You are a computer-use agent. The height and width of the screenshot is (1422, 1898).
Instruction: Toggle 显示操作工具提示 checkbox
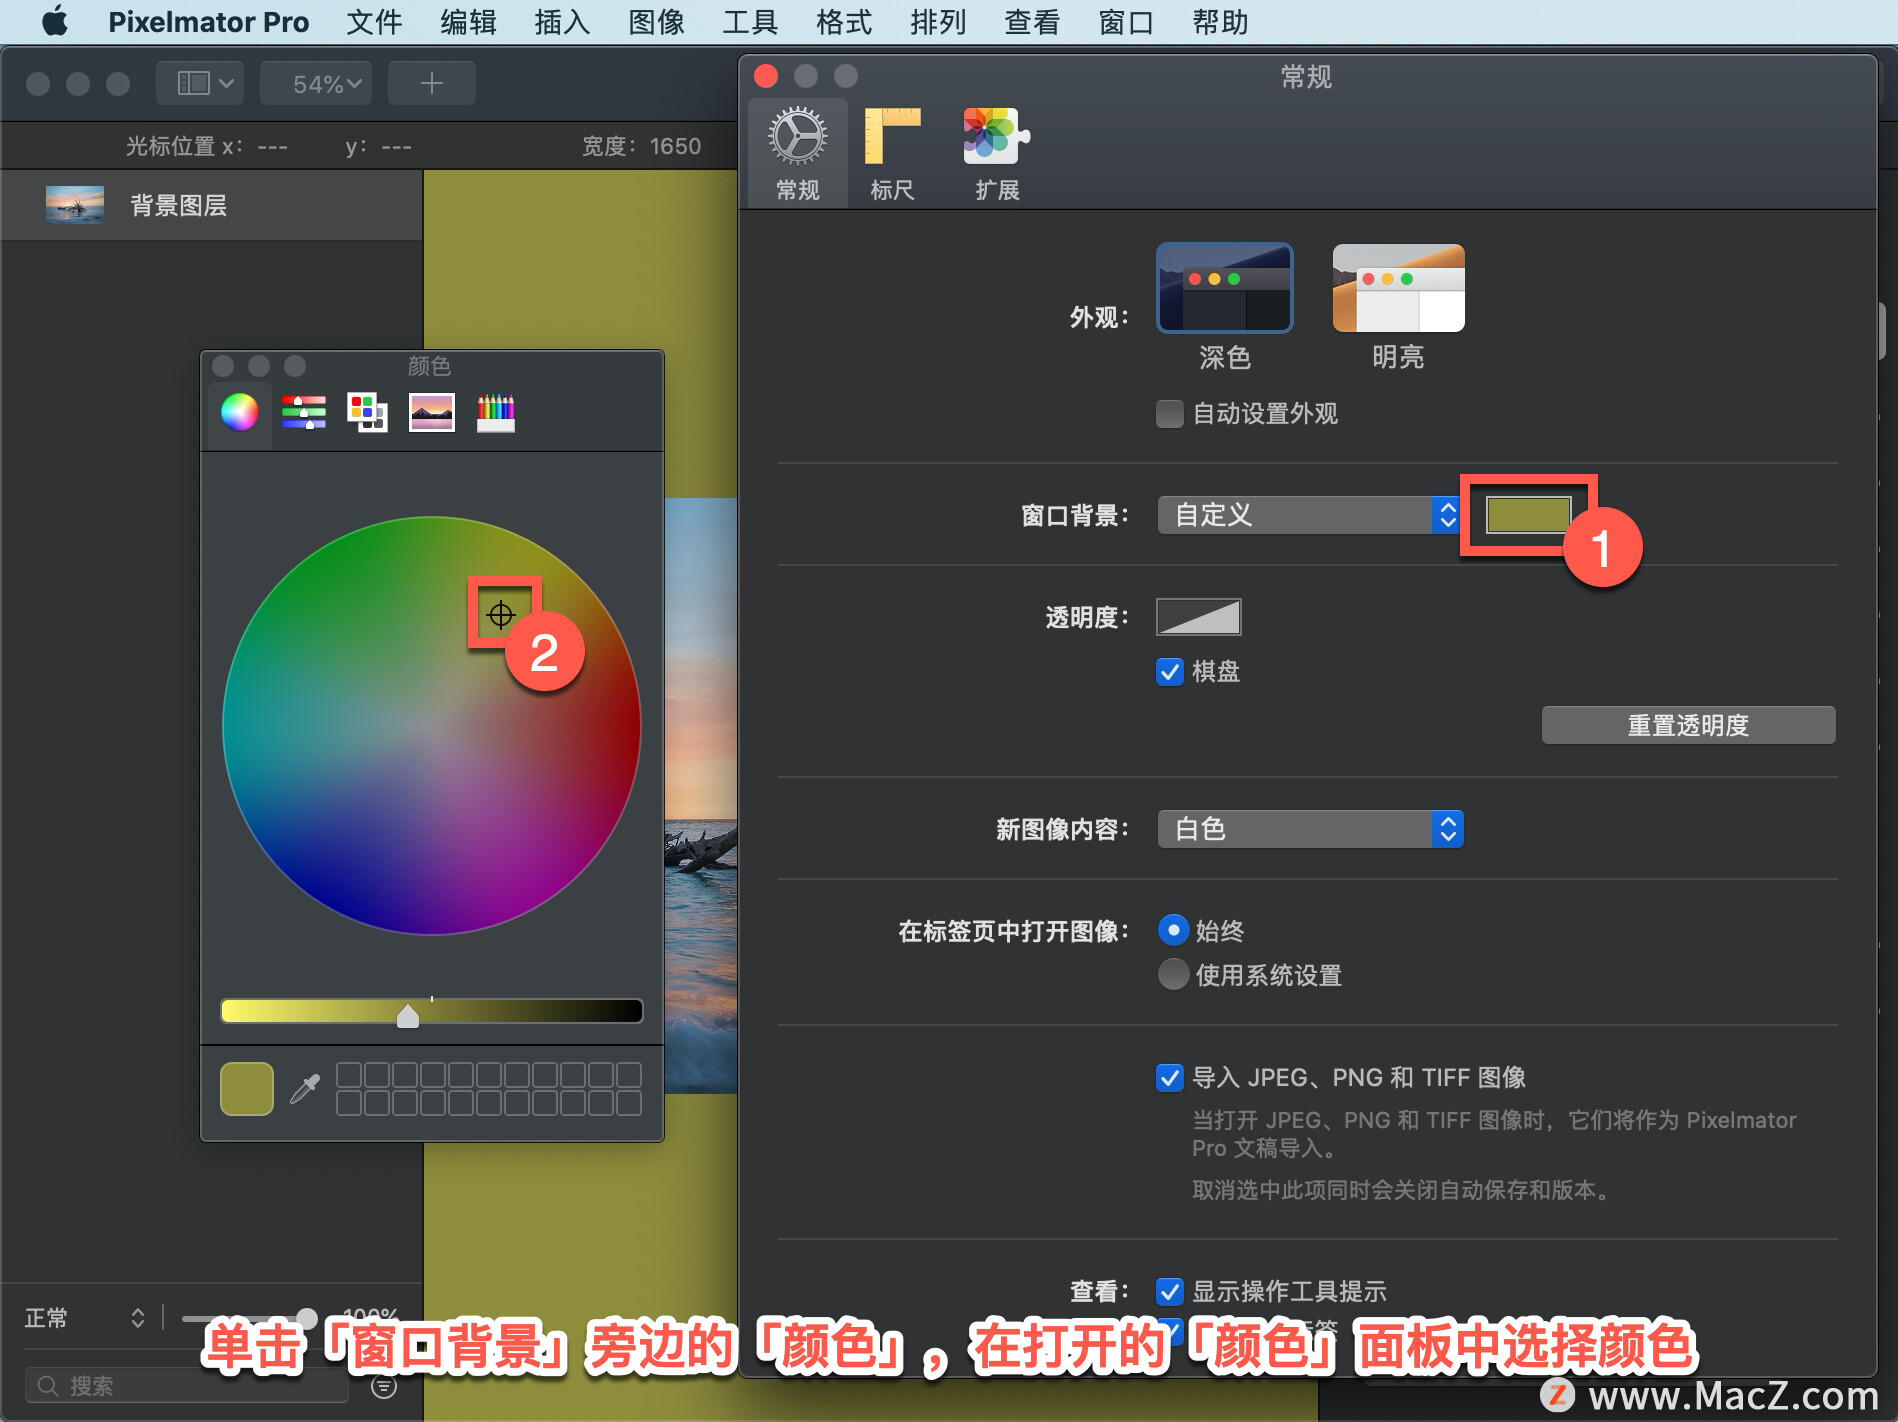point(1169,1291)
